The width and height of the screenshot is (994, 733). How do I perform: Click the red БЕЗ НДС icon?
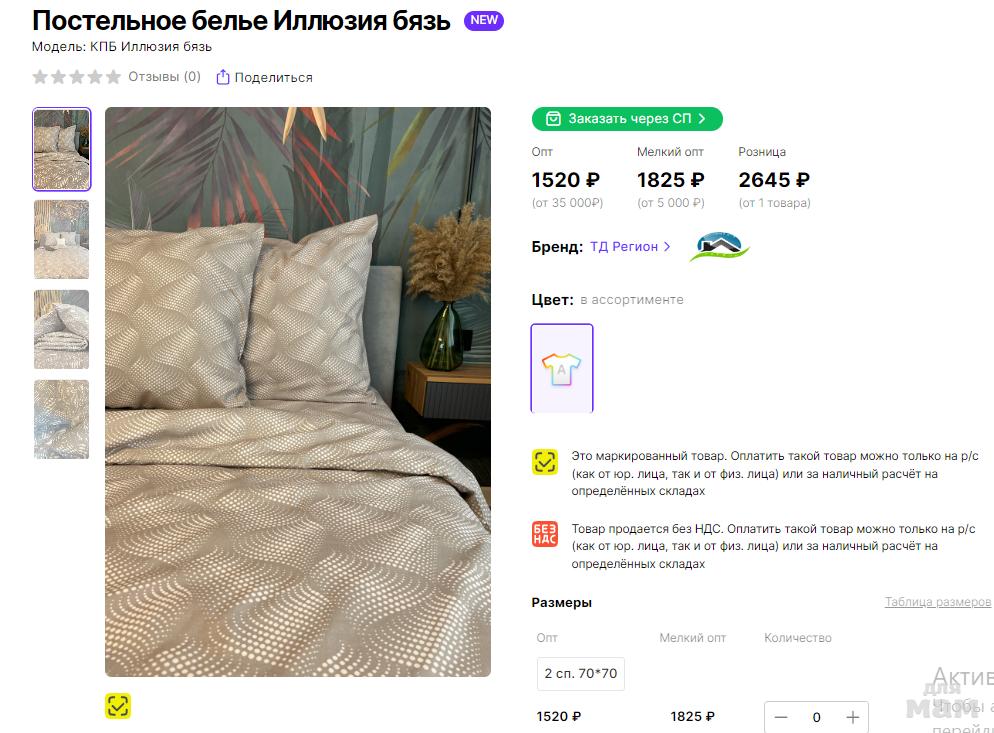point(545,534)
